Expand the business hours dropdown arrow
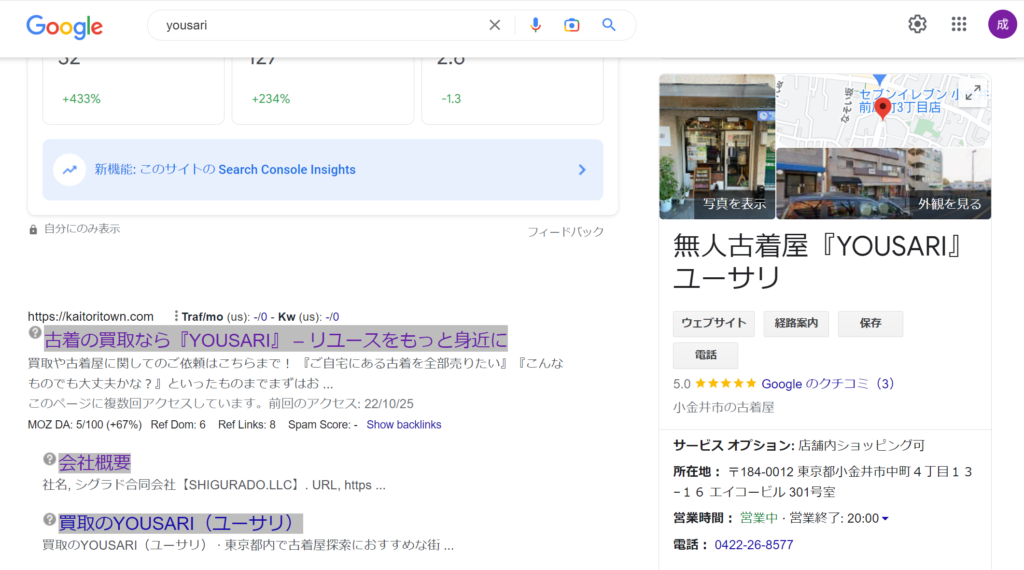Image resolution: width=1024 pixels, height=570 pixels. (x=885, y=519)
